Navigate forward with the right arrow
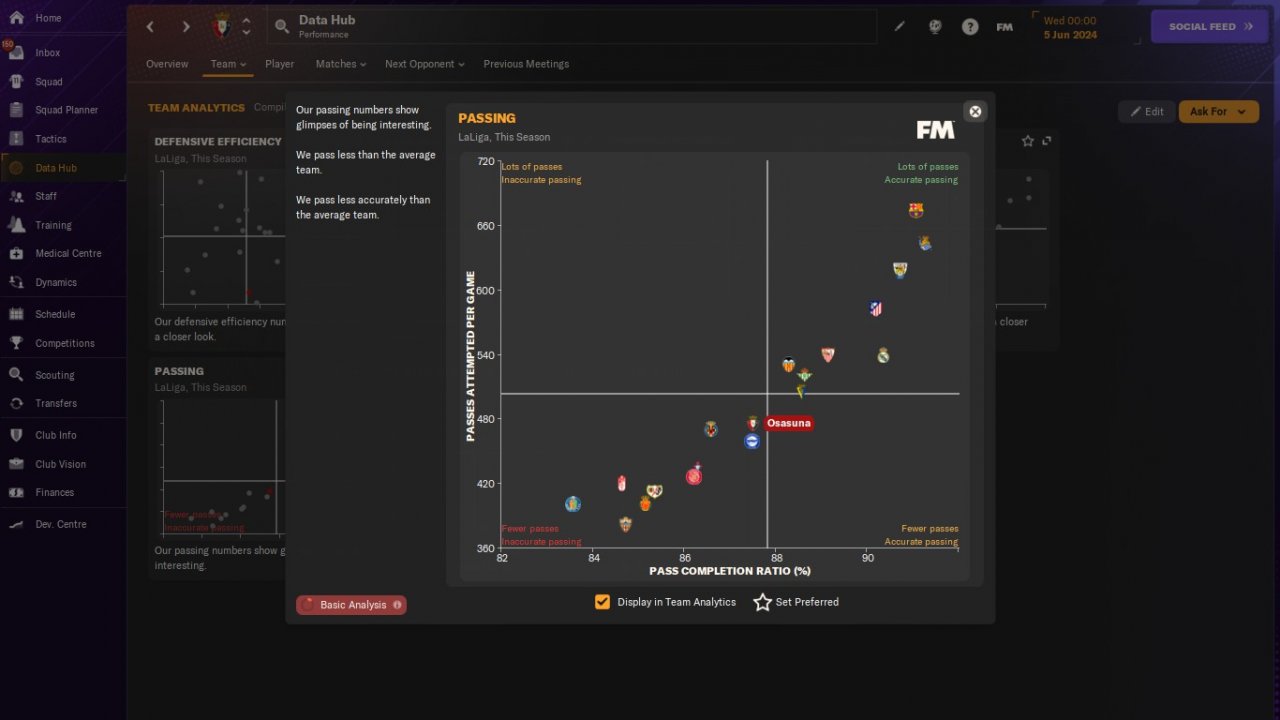This screenshot has width=1280, height=720. pyautogui.click(x=185, y=27)
